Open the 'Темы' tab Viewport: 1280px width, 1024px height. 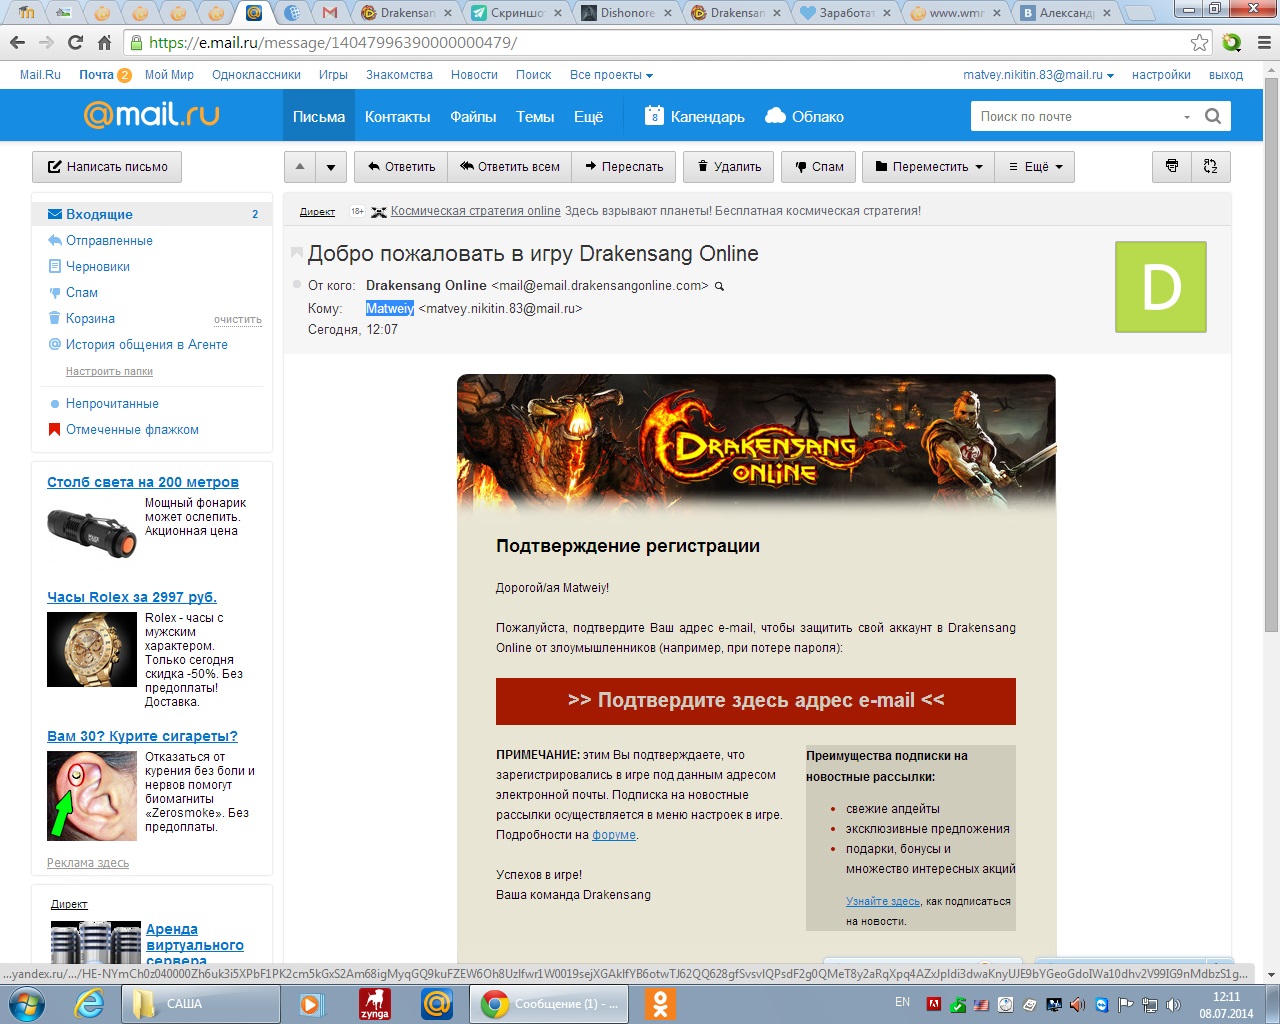[x=535, y=116]
